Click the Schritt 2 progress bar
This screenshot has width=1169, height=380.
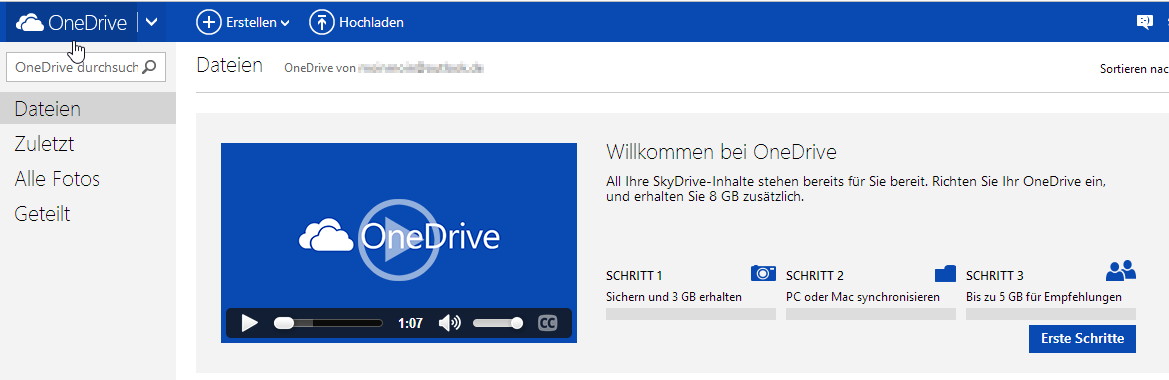871,314
